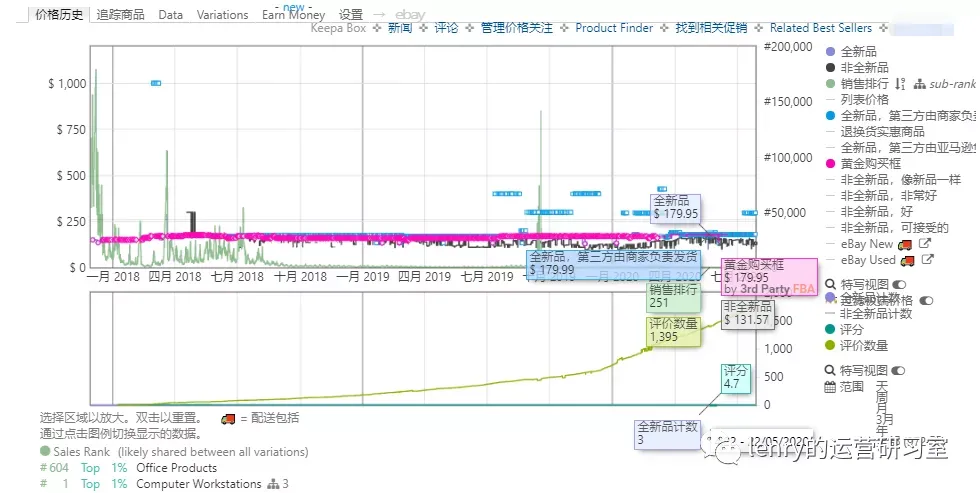Toggle eBay Used legend entry
The width and height of the screenshot is (980, 493).
click(868, 260)
